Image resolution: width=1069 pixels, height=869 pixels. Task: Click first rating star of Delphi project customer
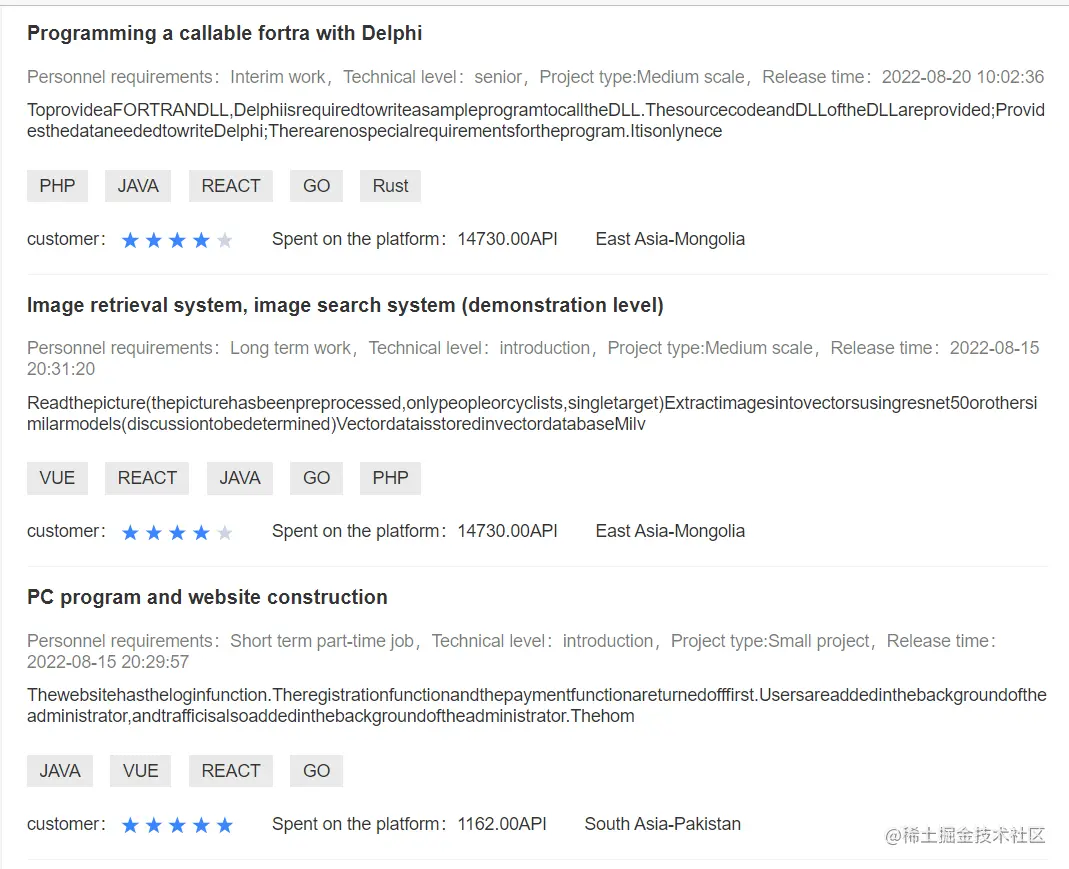pyautogui.click(x=130, y=240)
